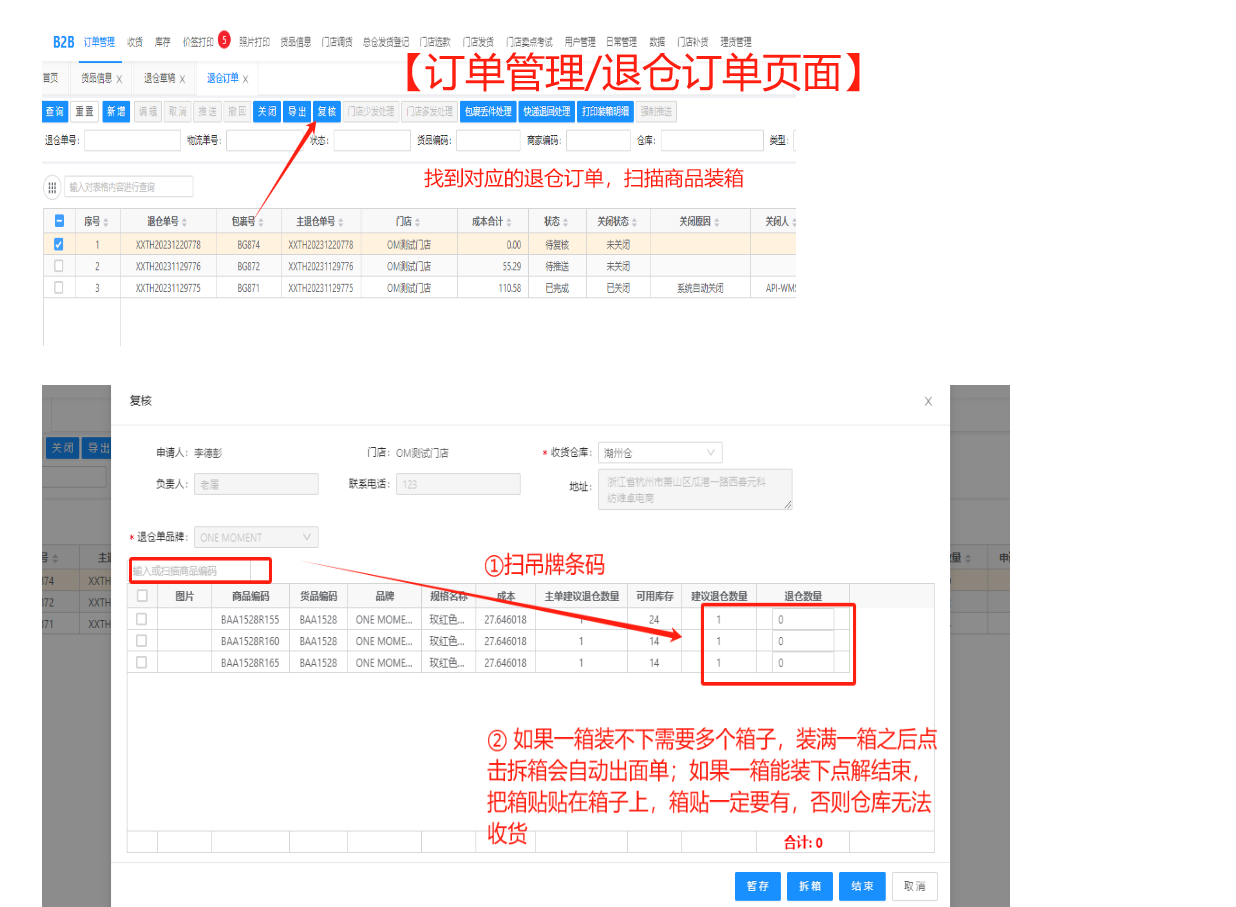Focus the 输入或扫描商品编码 scan input field
This screenshot has height=907, width=1236.
click(198, 571)
